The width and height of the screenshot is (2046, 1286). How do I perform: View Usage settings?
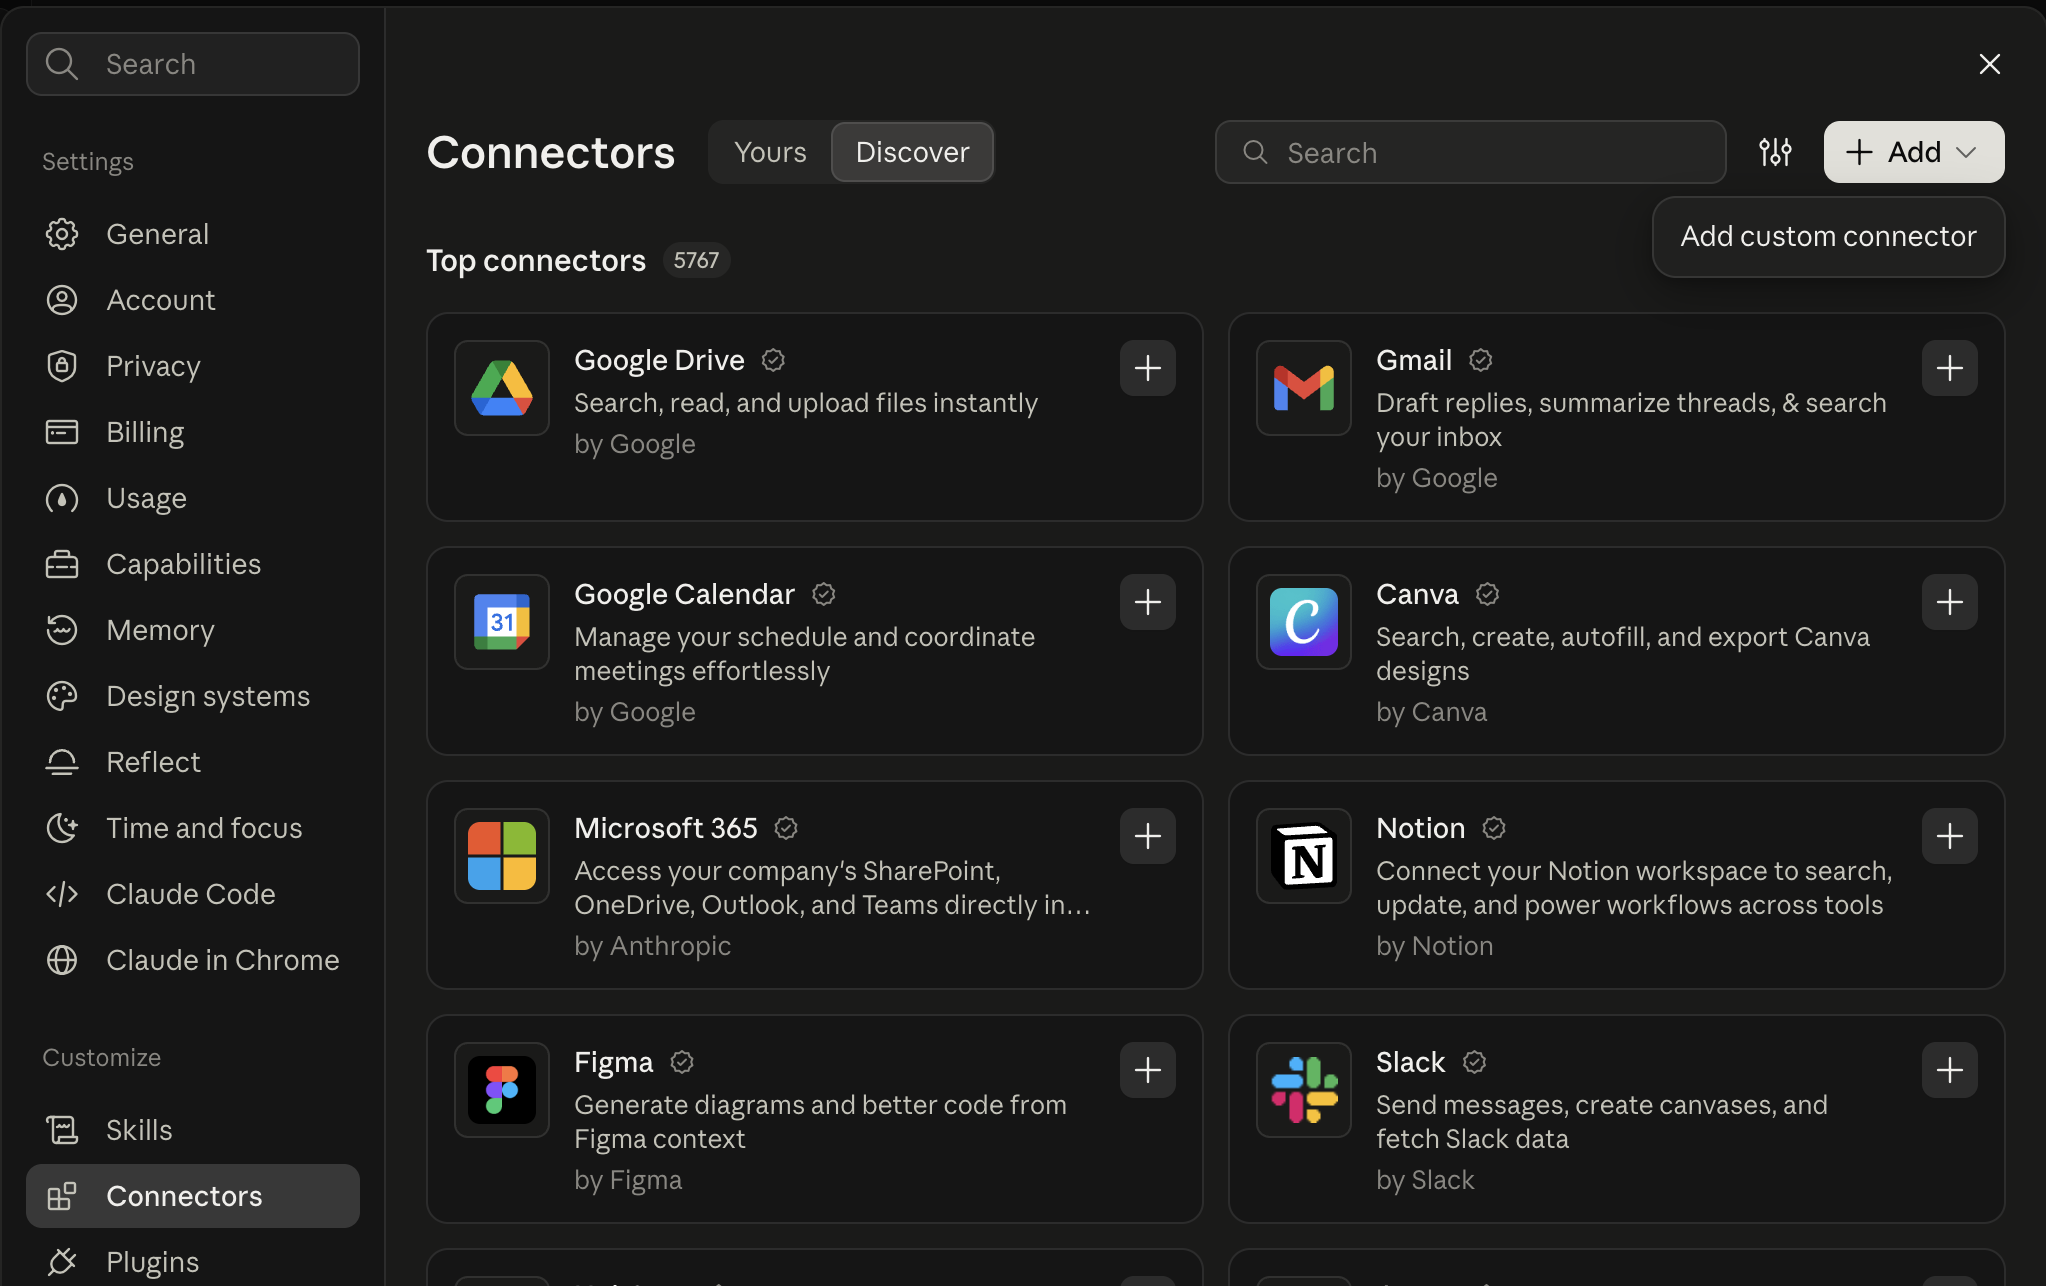point(193,498)
